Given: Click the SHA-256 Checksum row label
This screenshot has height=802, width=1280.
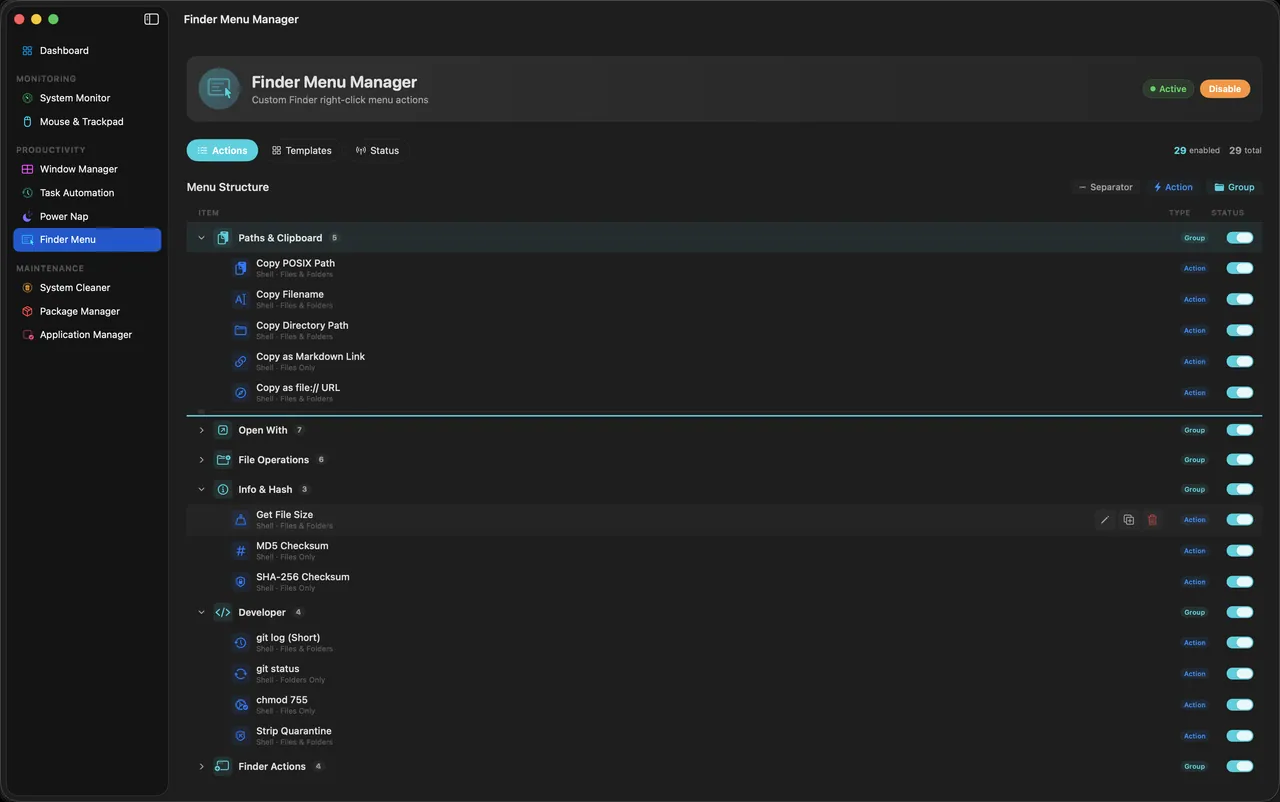Looking at the screenshot, I should click(302, 577).
